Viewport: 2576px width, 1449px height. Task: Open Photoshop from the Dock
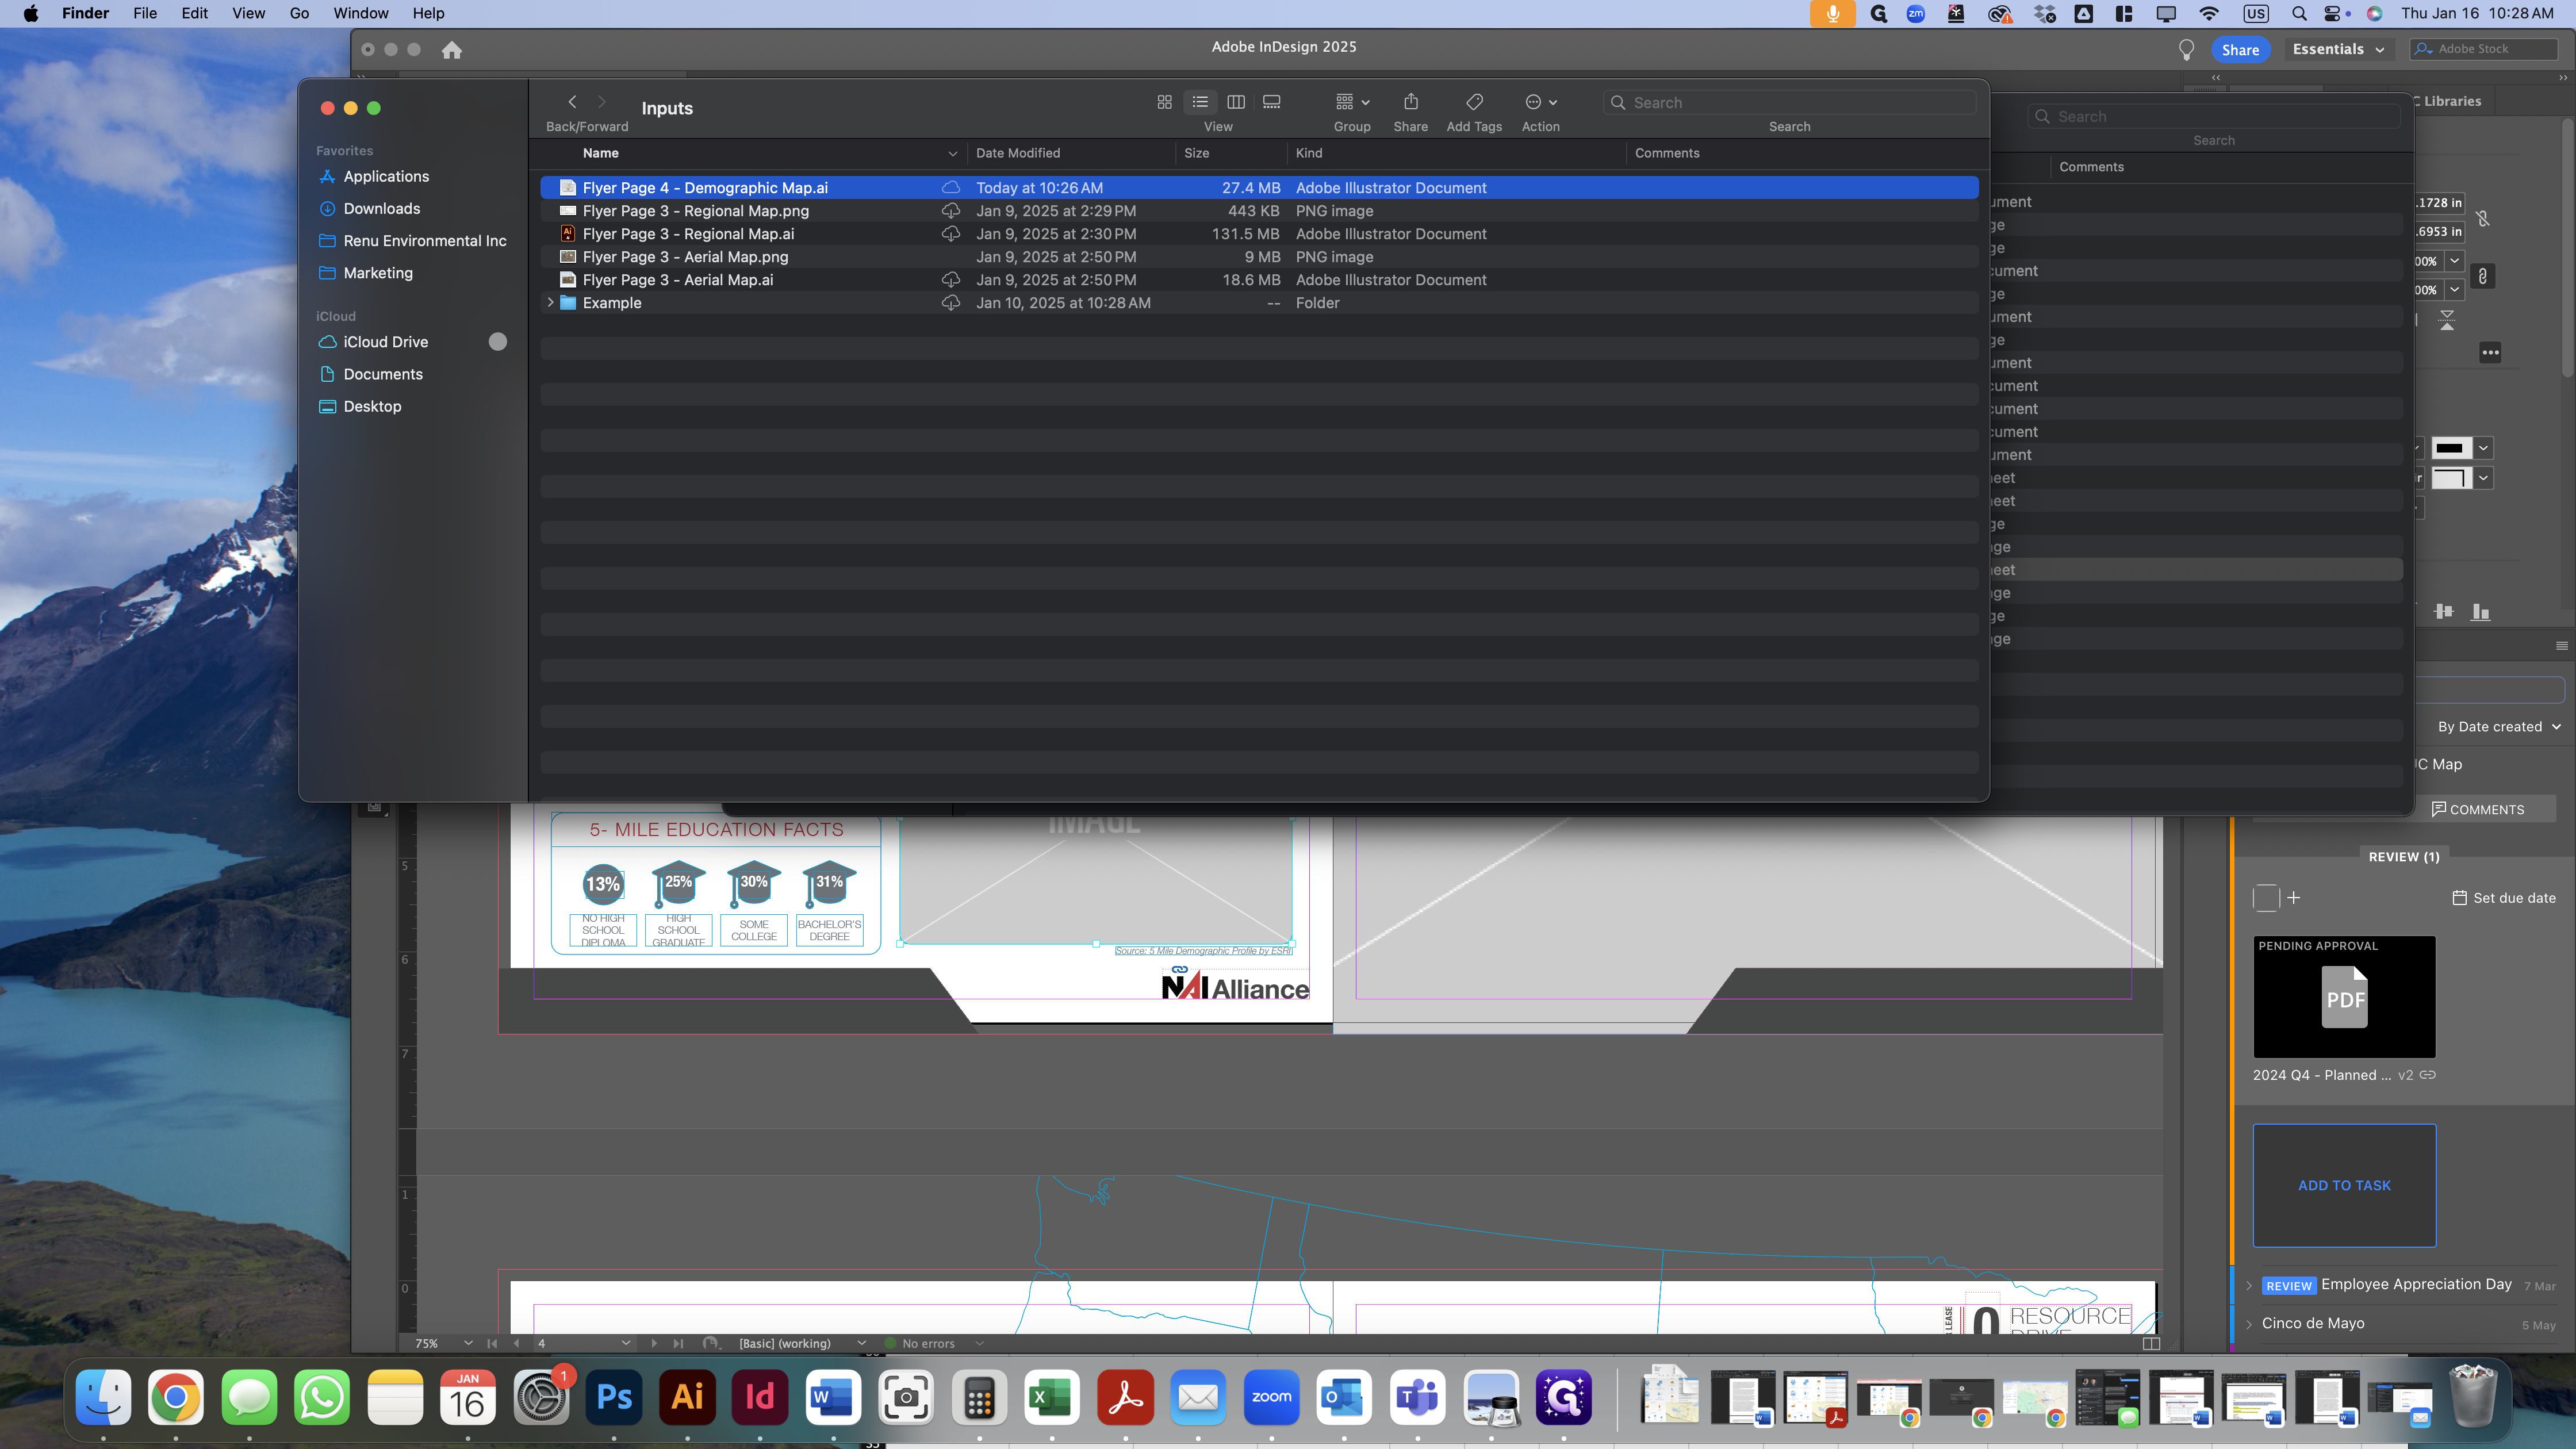(x=614, y=1397)
